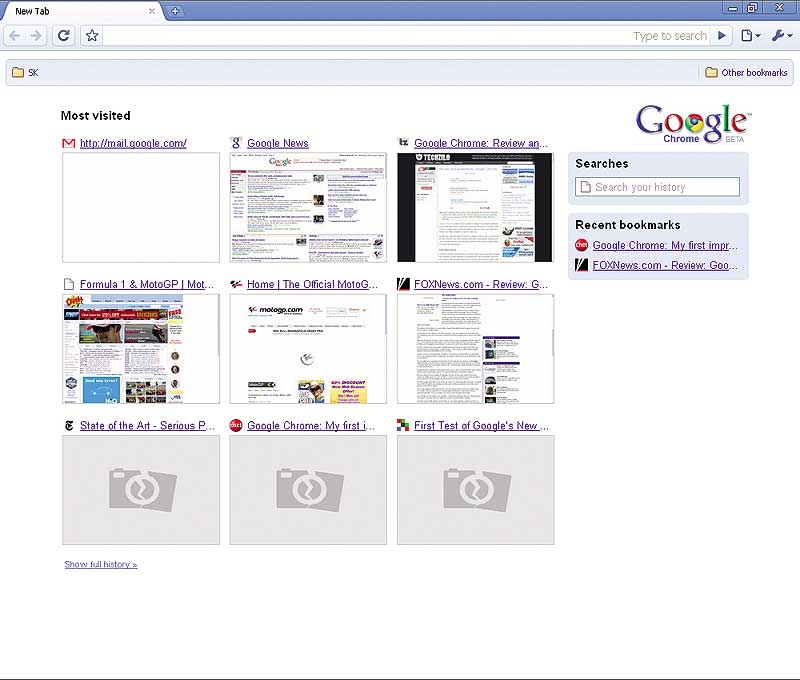The height and width of the screenshot is (680, 800).
Task: Click the Google News favicon
Action: [236, 143]
